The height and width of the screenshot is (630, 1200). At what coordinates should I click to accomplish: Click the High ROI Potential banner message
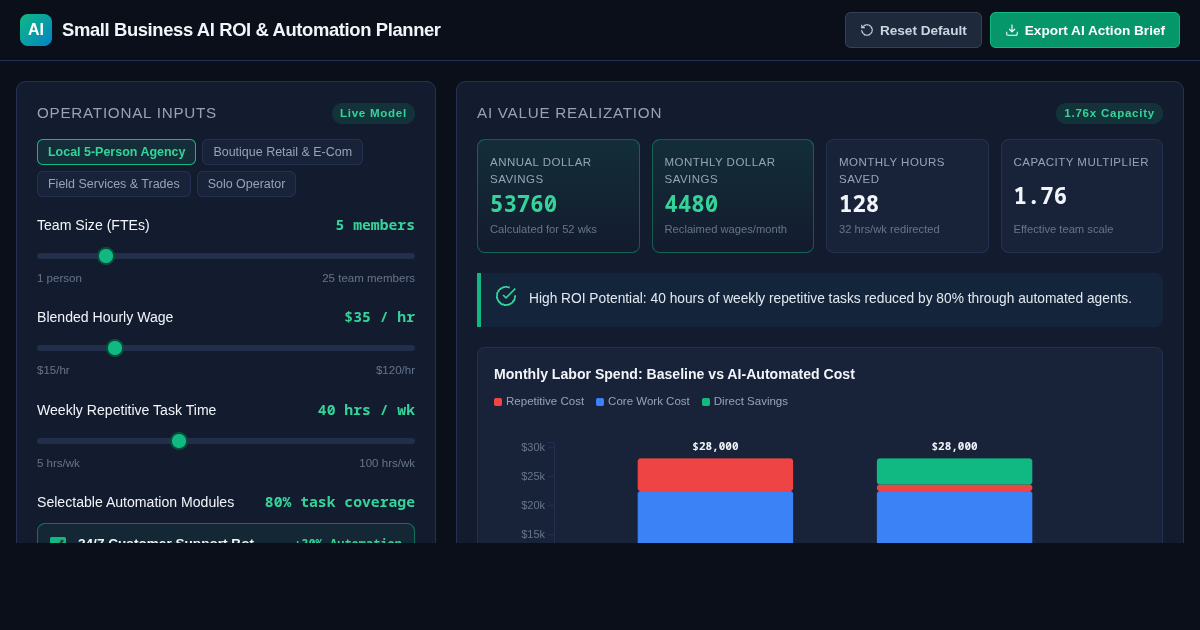pos(830,298)
